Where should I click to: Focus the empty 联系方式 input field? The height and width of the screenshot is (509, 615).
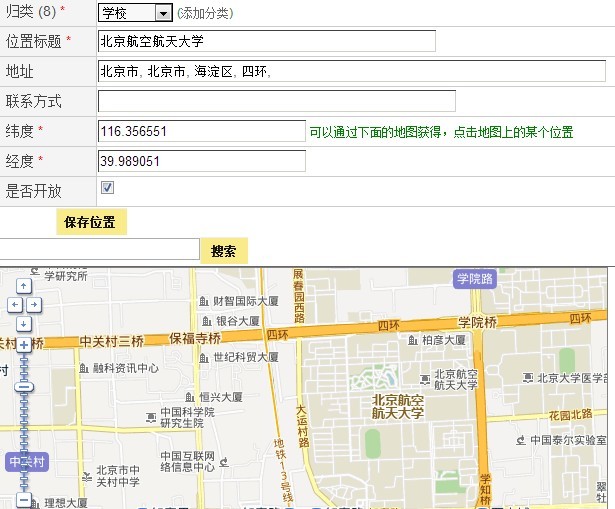(x=277, y=101)
